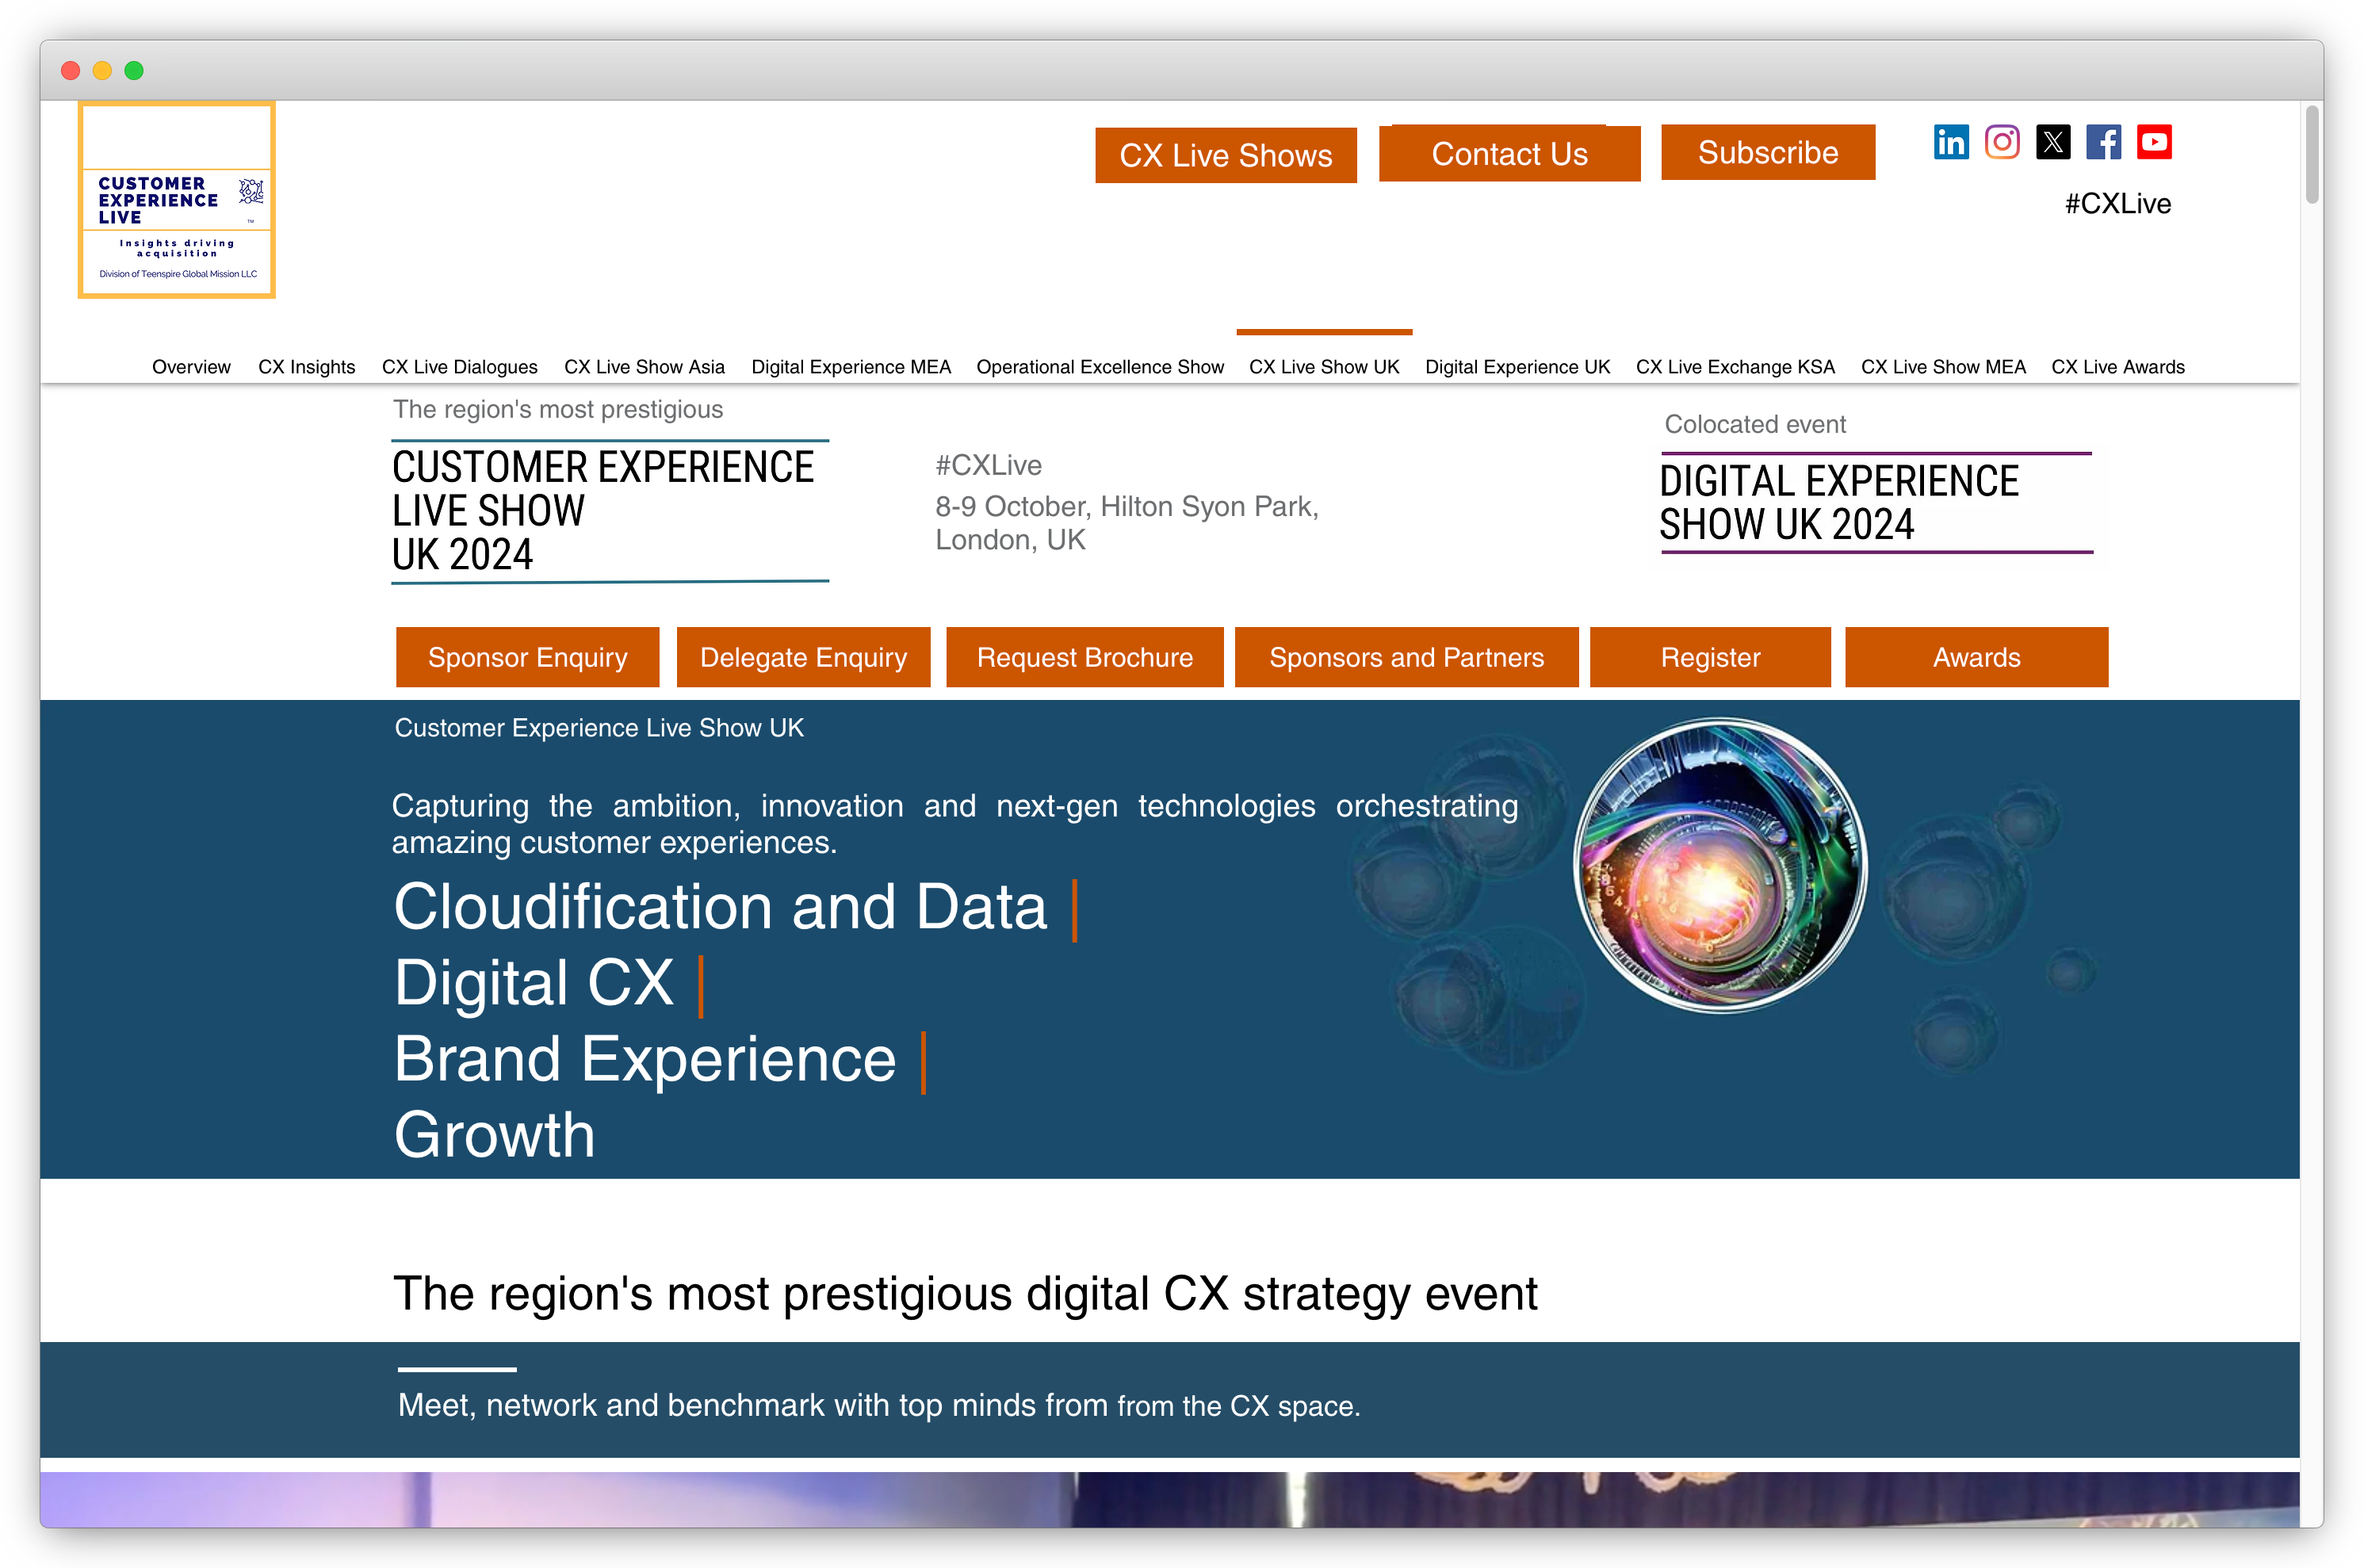2364x1568 pixels.
Task: Click the Subscribe button
Action: pyautogui.click(x=1767, y=152)
